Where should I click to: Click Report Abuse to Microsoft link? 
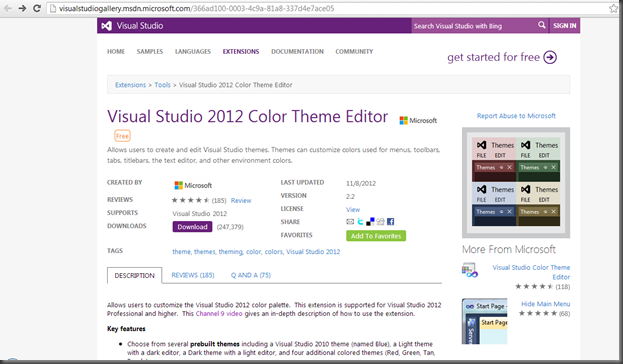point(516,116)
